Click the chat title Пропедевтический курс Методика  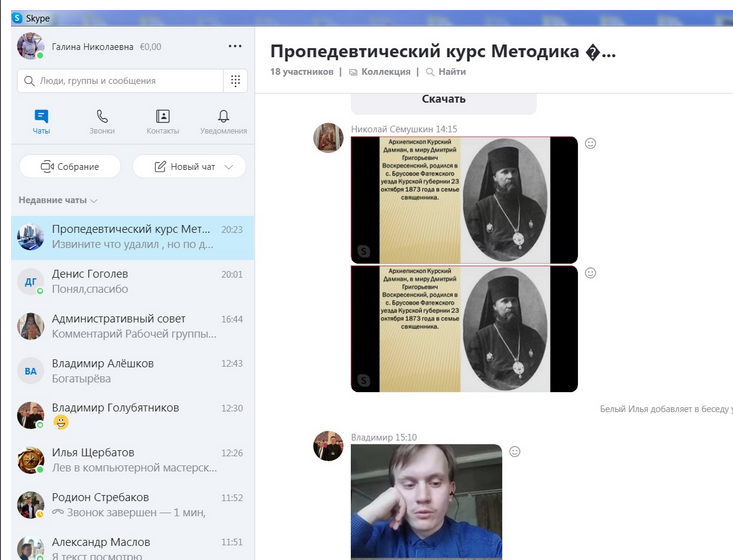443,51
